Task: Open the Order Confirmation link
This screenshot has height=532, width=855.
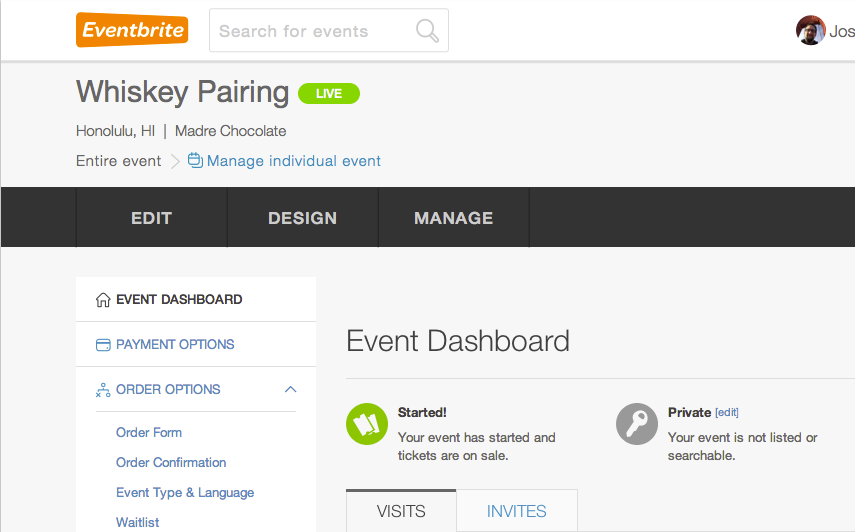Action: click(171, 462)
